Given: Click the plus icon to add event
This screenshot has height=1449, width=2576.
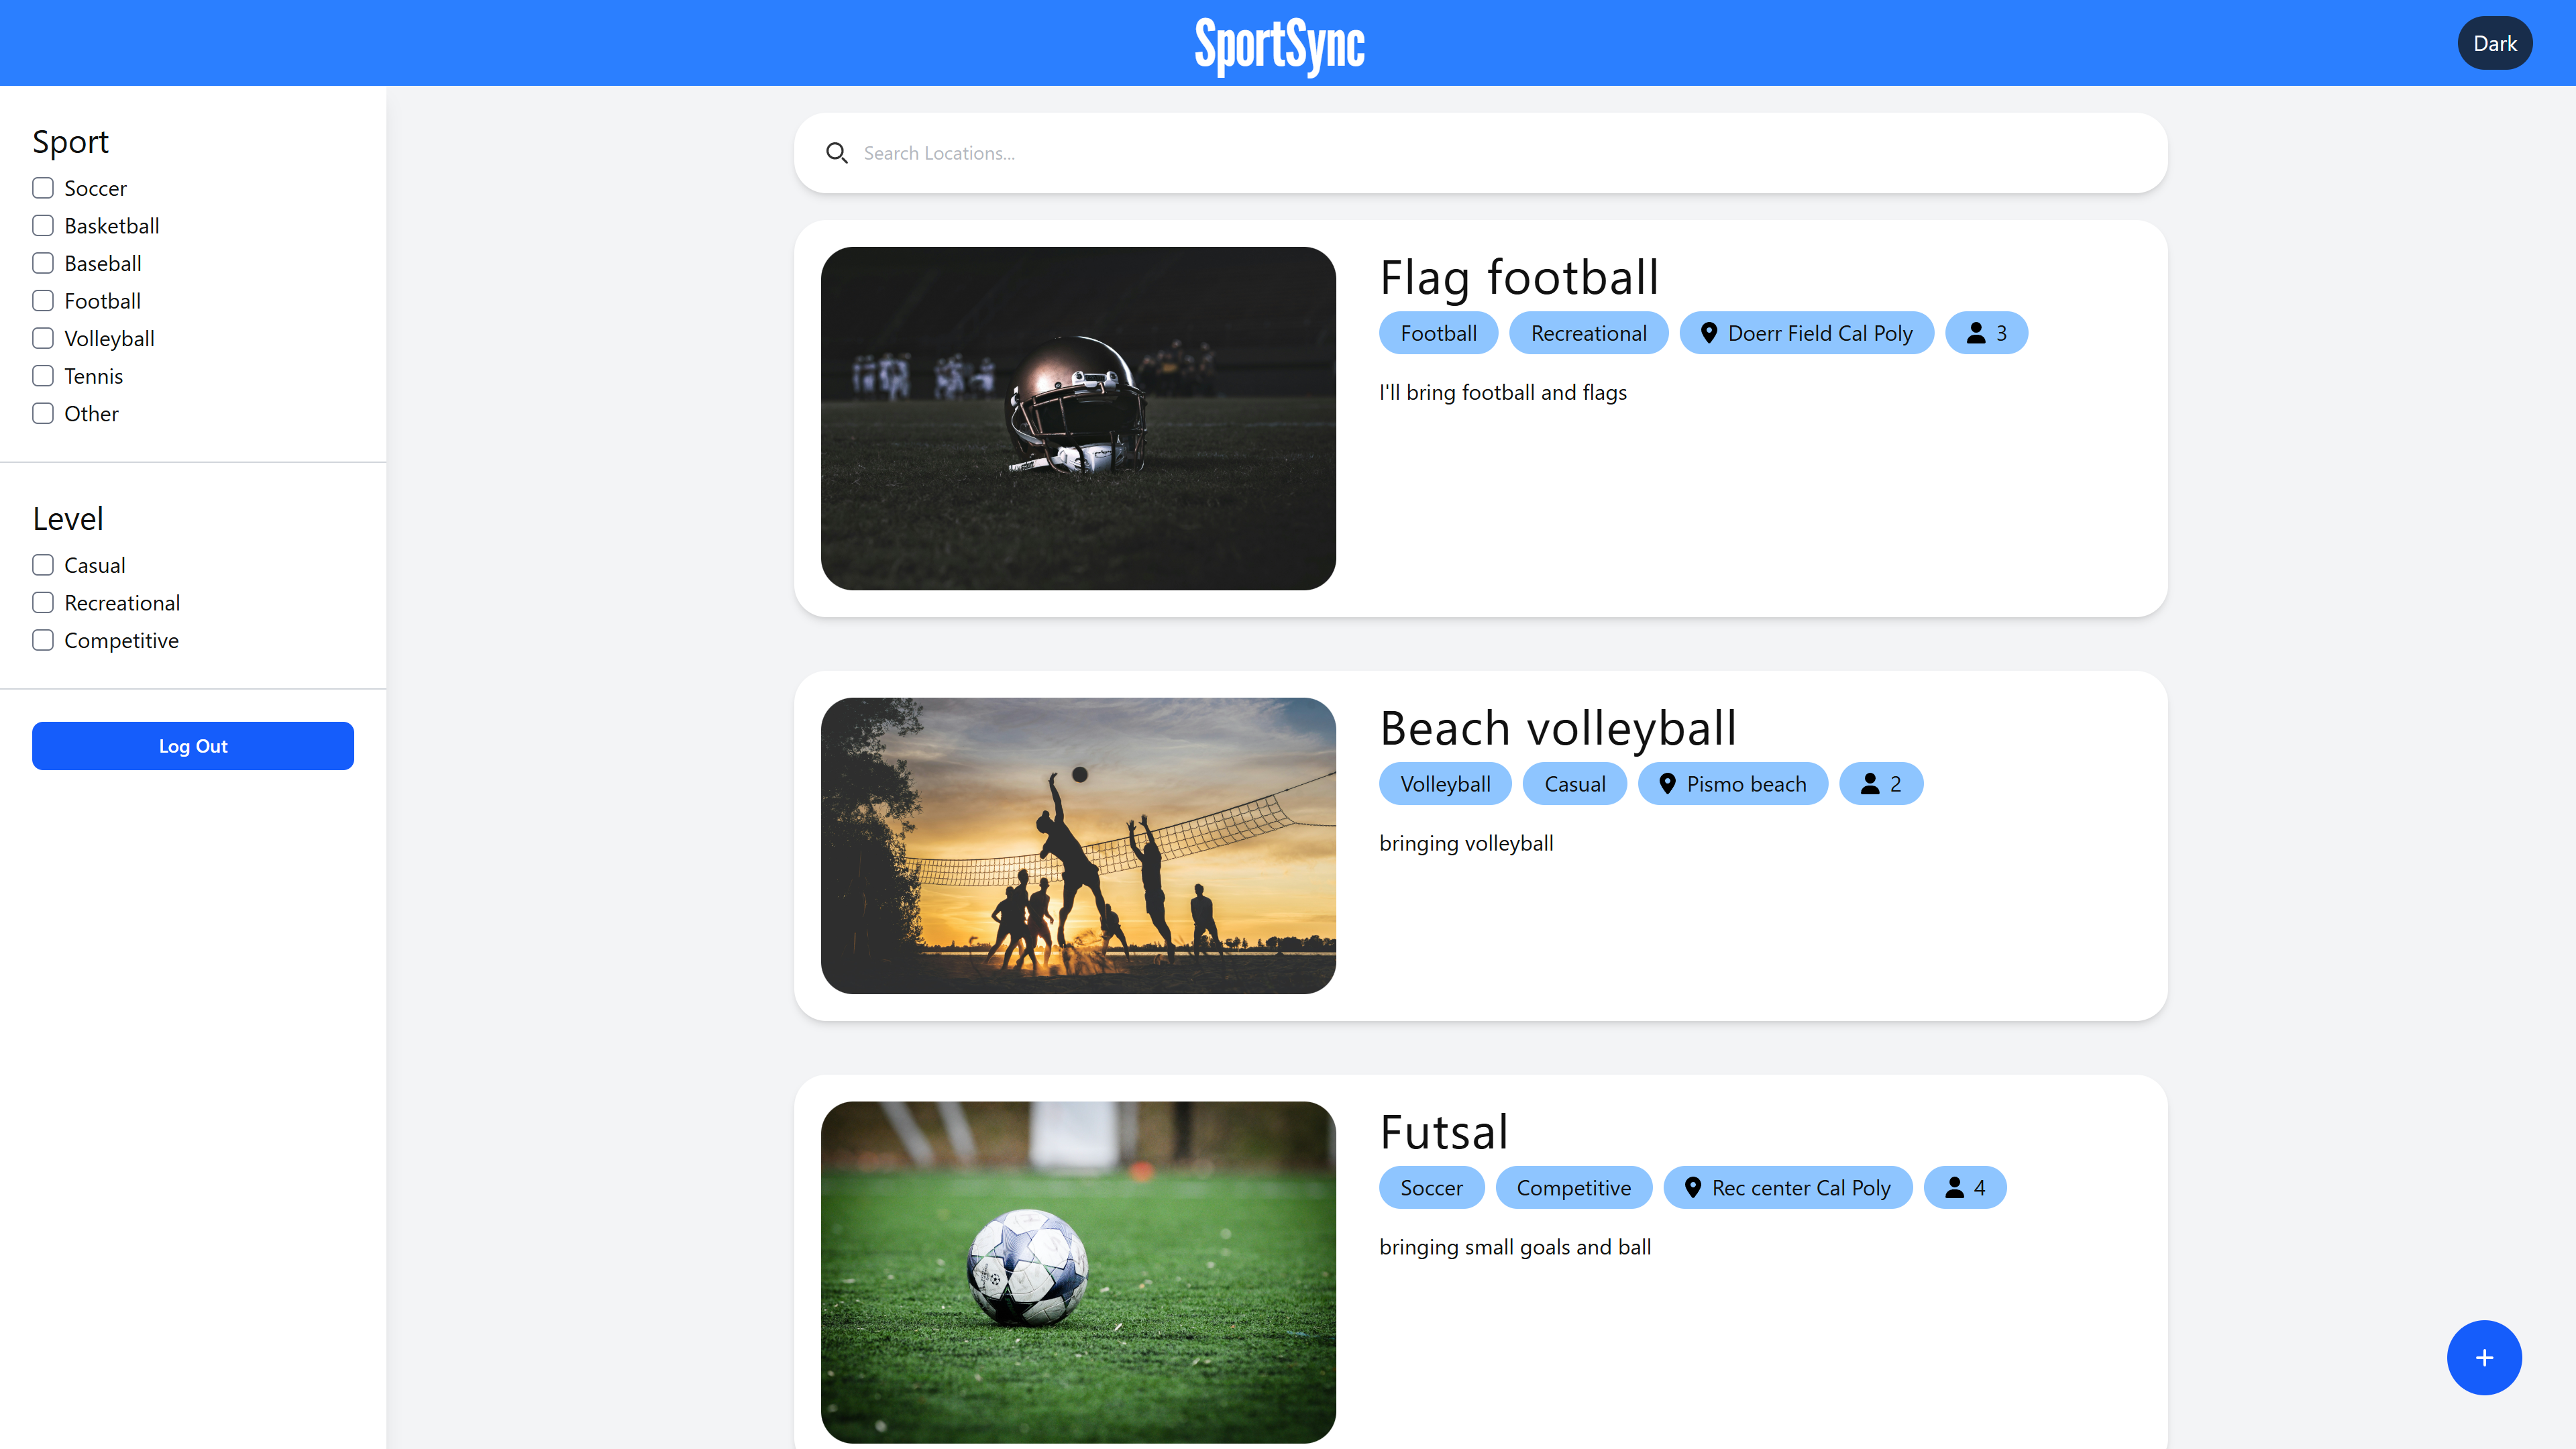Looking at the screenshot, I should click(x=2484, y=1357).
